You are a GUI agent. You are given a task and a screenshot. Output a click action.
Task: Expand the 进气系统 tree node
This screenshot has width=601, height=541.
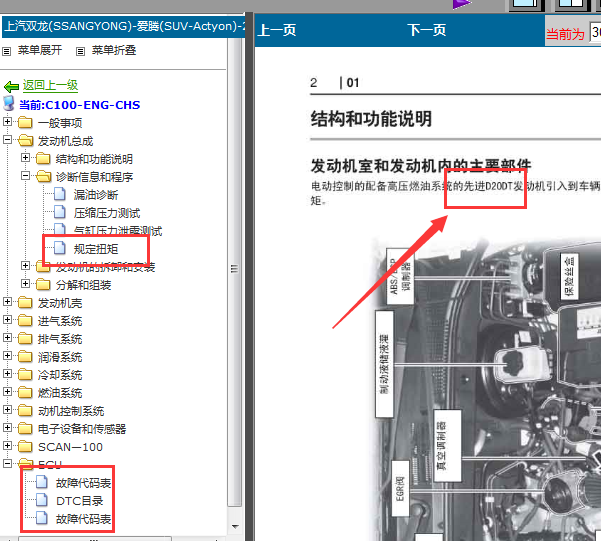pos(7,319)
